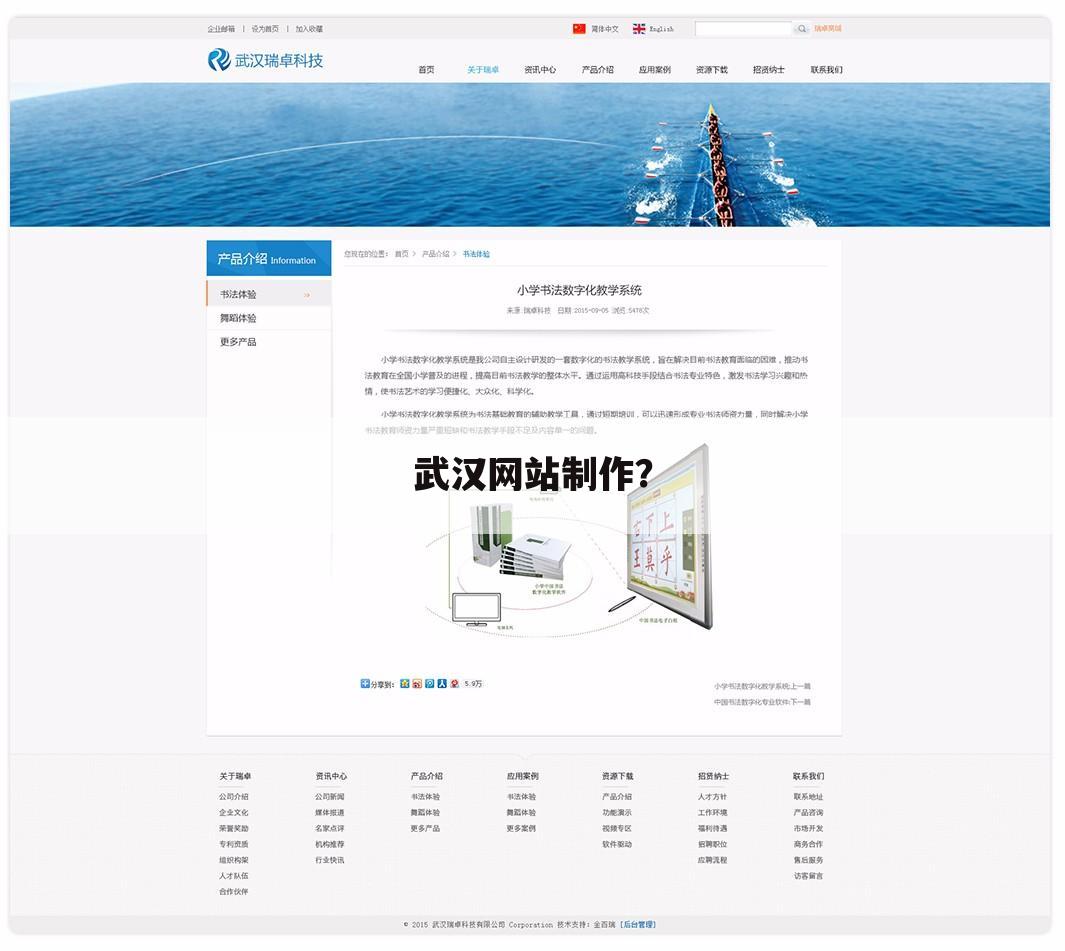Switch language using the English UK flag icon

(640, 28)
